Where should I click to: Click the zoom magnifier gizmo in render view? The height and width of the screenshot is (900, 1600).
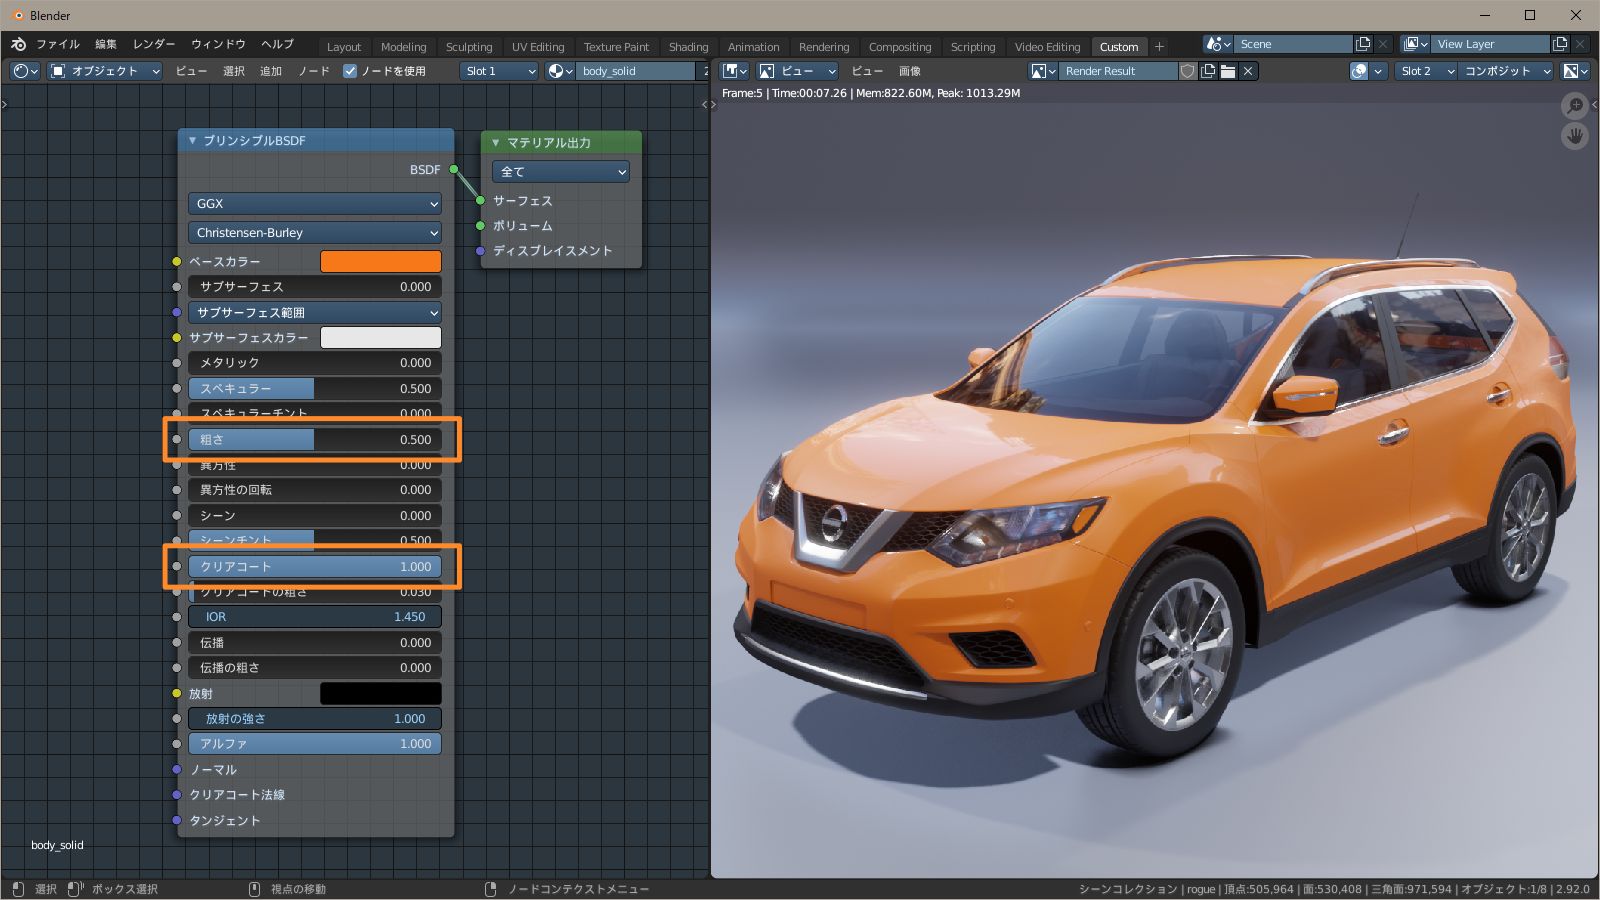coord(1575,106)
